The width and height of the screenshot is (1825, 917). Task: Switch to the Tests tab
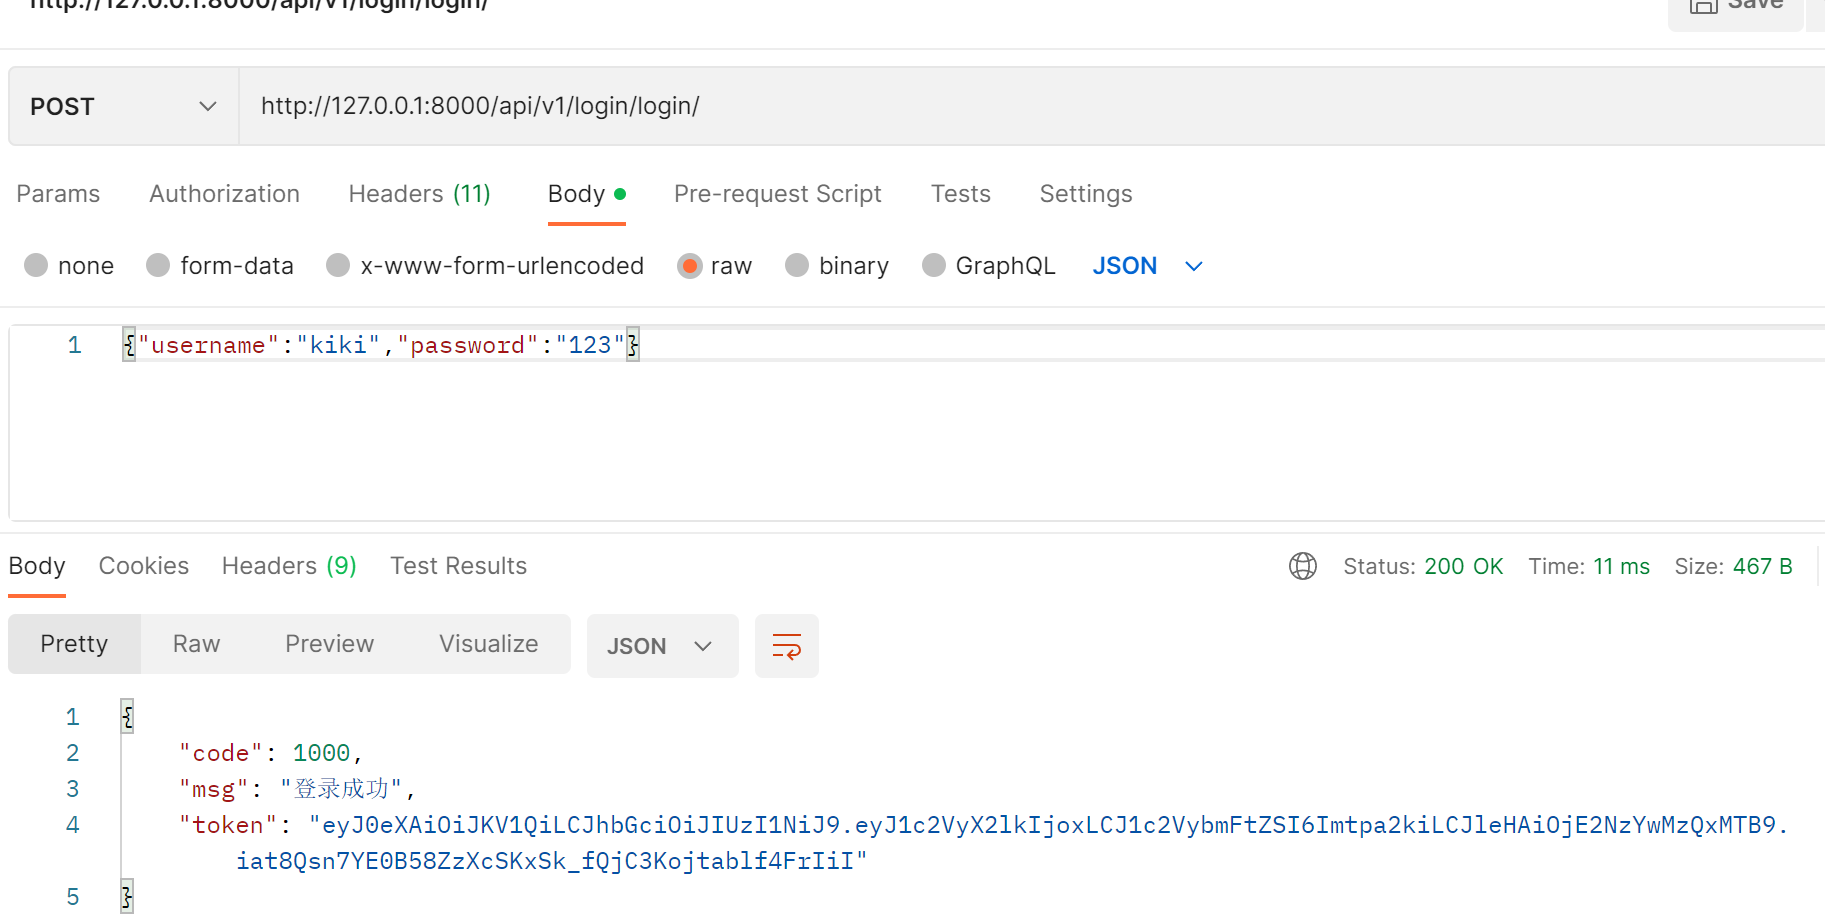click(x=960, y=194)
